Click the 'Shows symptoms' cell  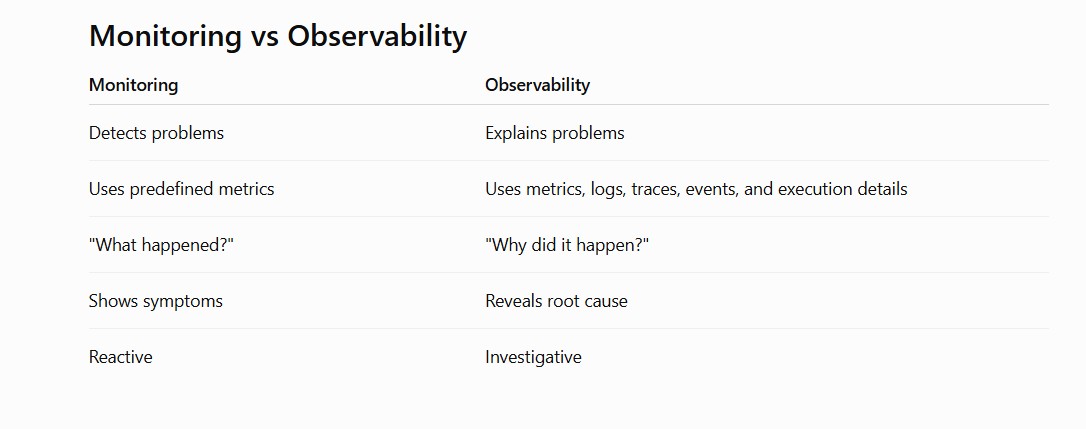(x=156, y=301)
